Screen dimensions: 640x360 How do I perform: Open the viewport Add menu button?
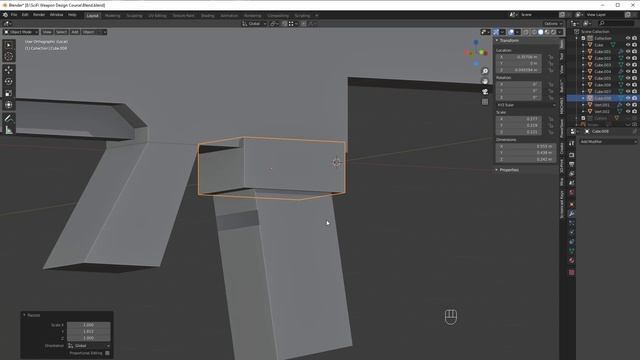click(75, 32)
